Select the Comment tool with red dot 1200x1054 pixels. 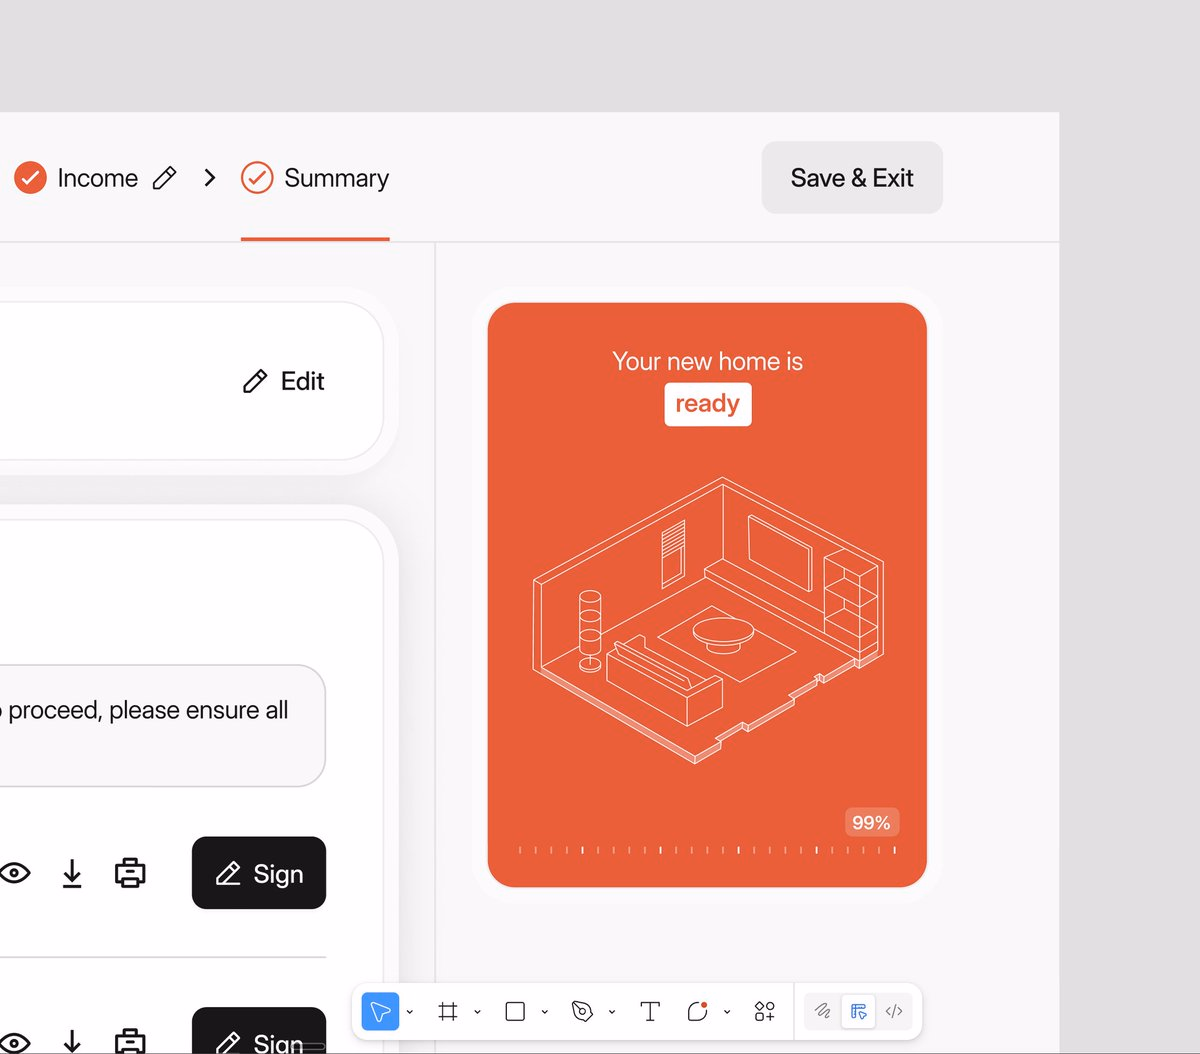697,1012
